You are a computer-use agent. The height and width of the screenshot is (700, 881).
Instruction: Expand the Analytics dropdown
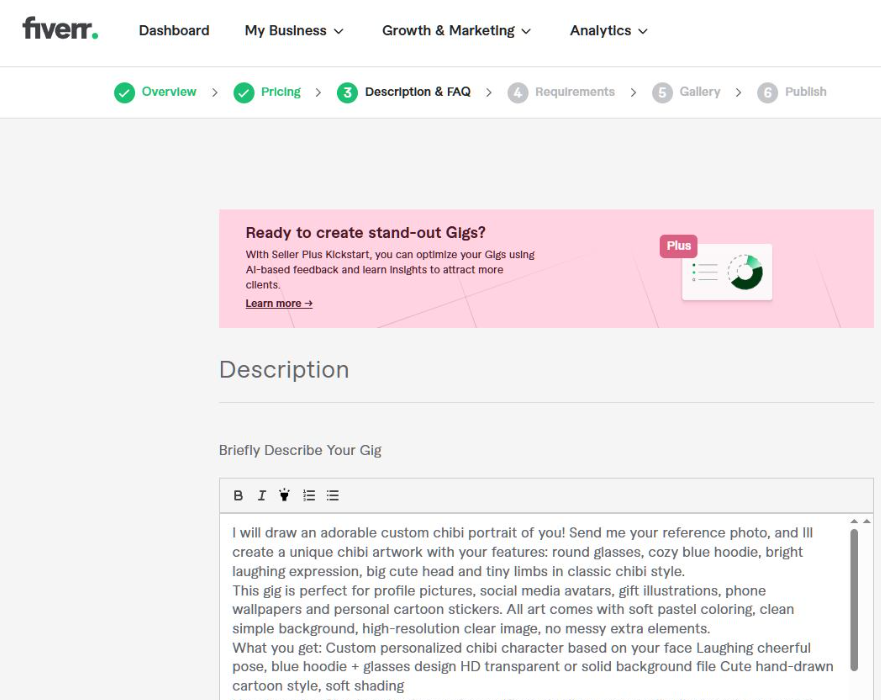coord(608,31)
